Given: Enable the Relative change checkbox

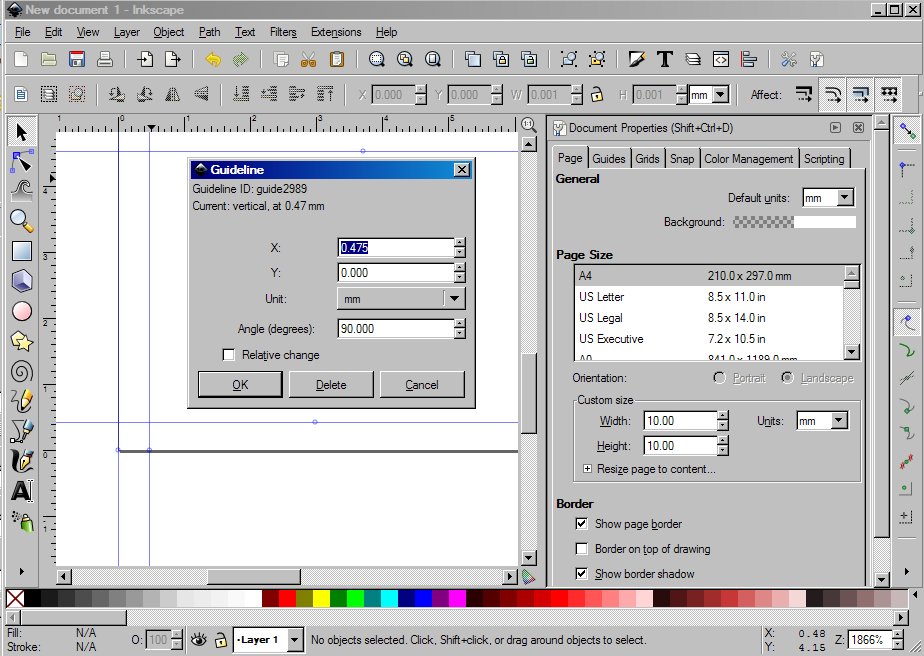Looking at the screenshot, I should [229, 355].
